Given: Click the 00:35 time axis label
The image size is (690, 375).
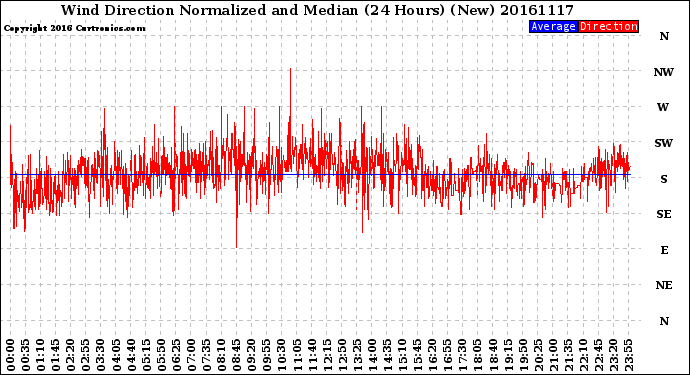Looking at the screenshot, I should (x=26, y=355).
